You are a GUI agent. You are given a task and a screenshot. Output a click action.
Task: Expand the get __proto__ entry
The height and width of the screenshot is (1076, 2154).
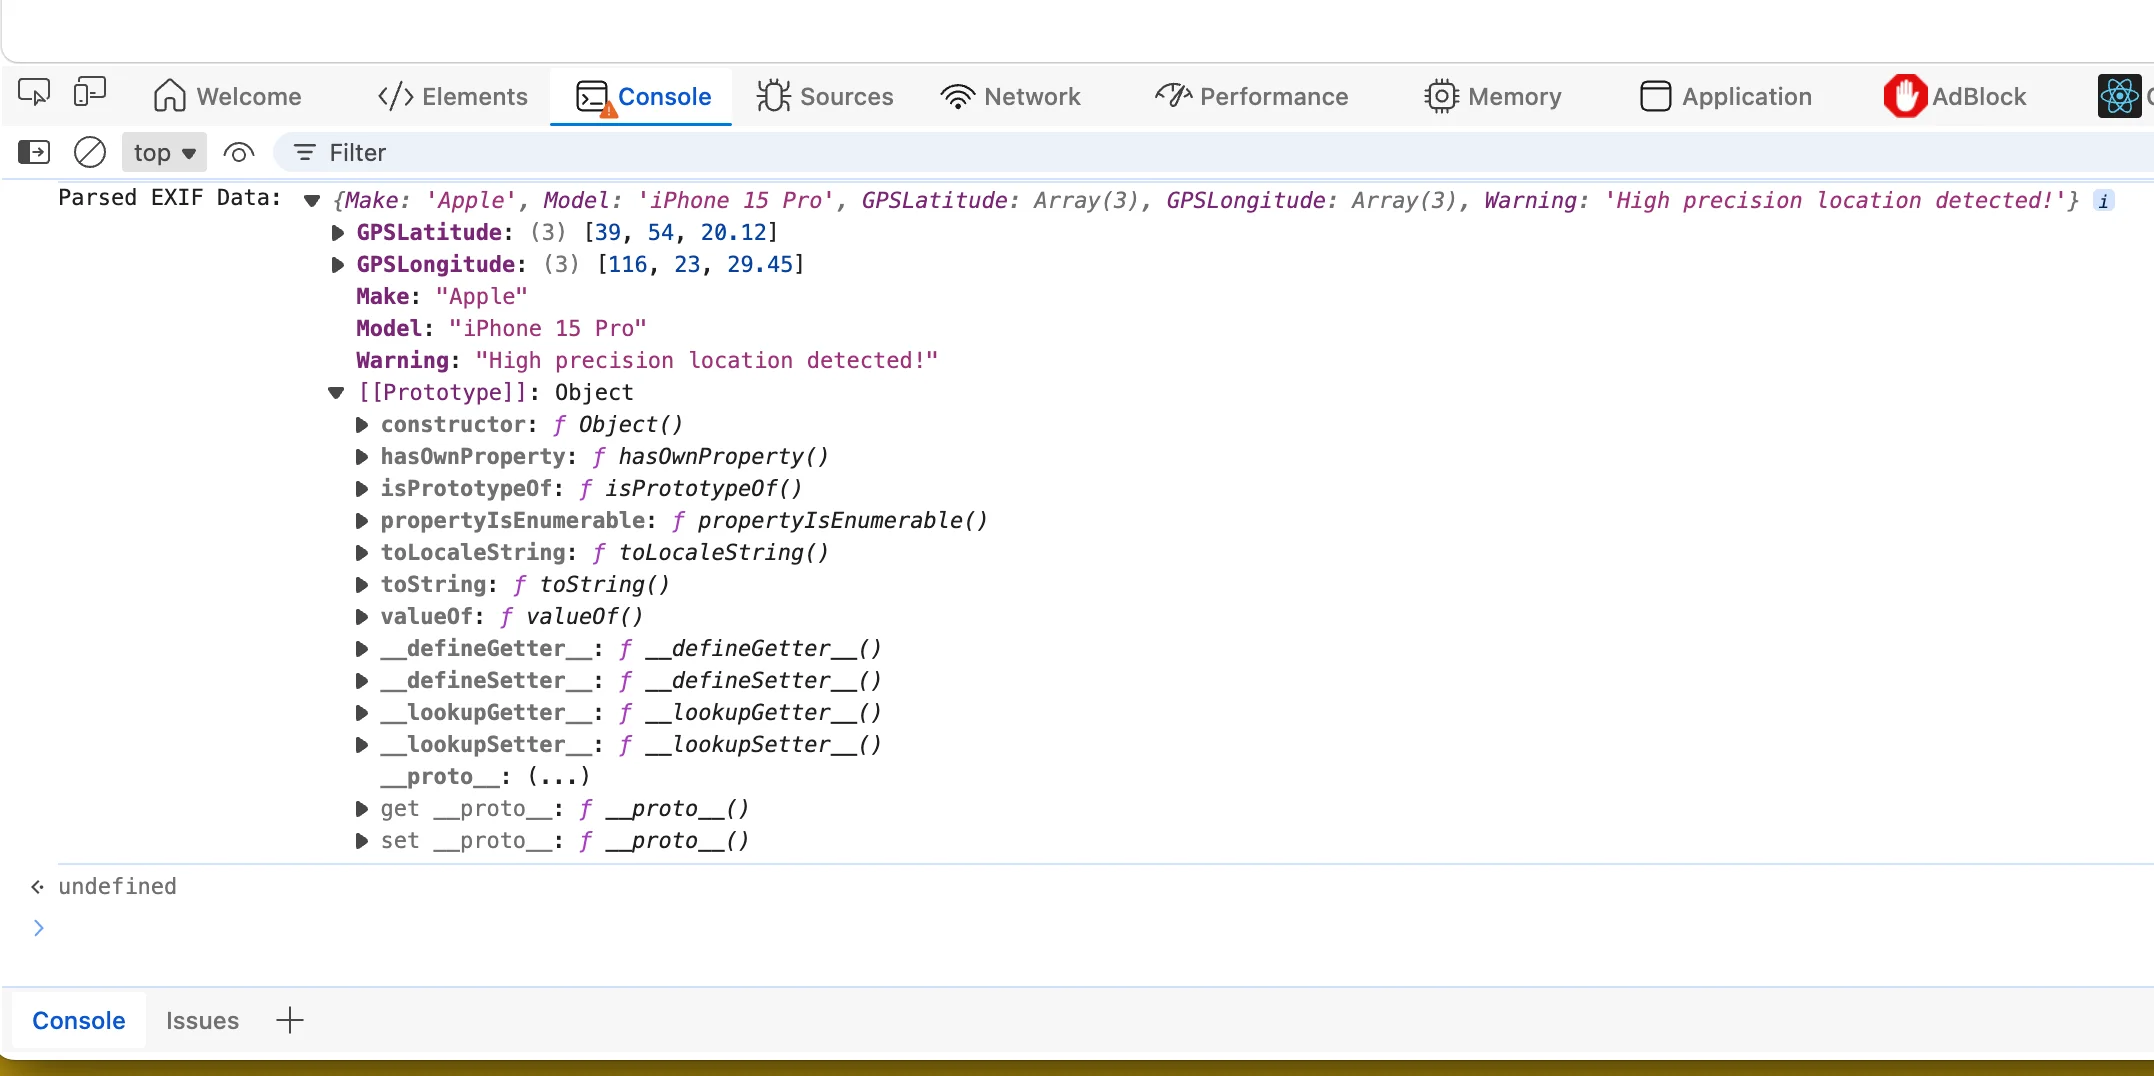point(362,808)
